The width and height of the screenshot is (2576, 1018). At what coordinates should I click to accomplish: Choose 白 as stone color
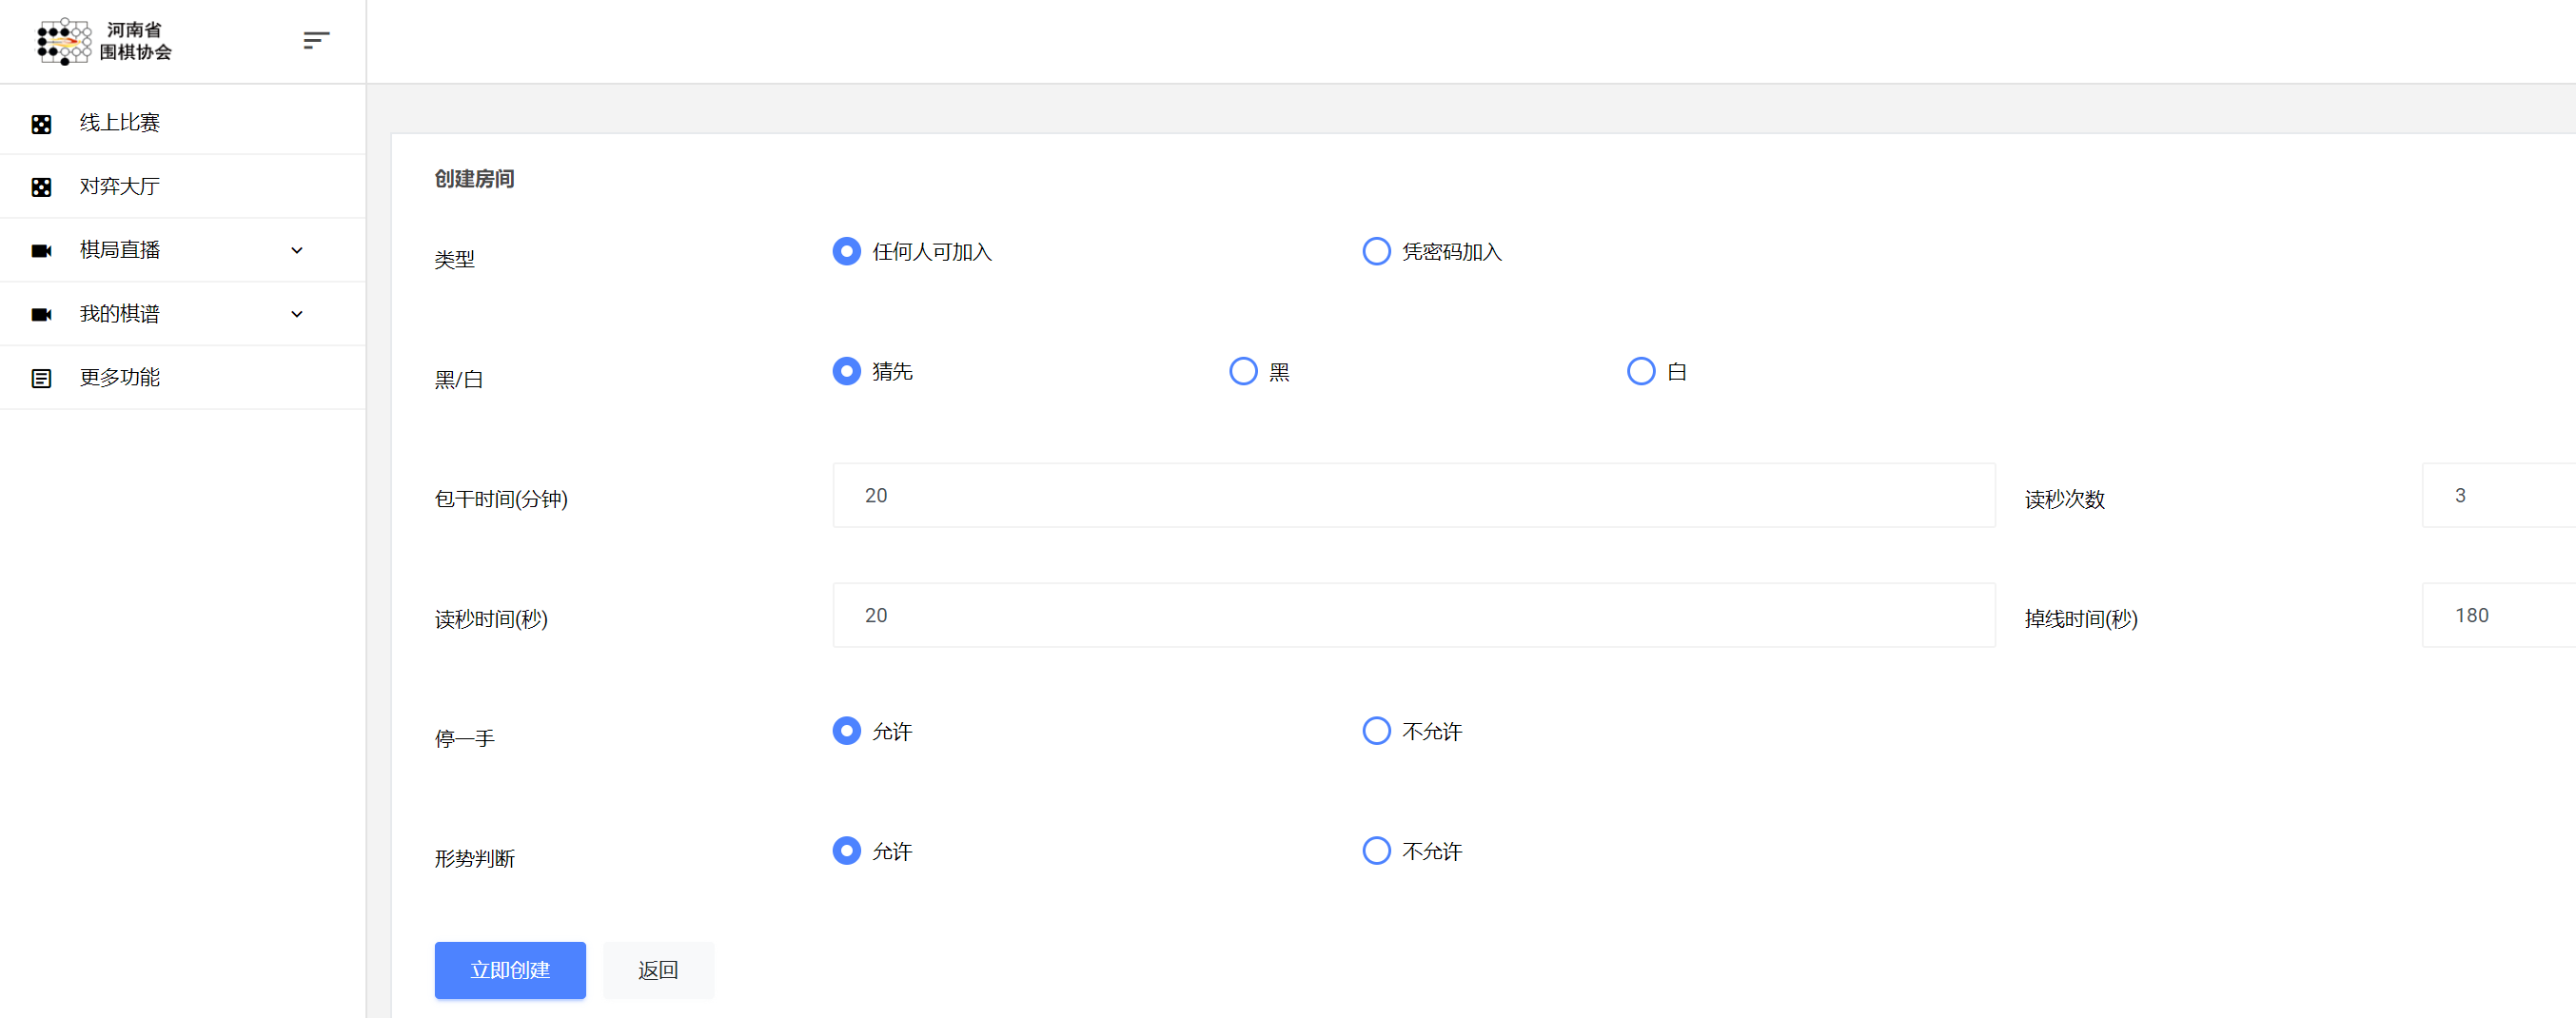pos(1640,371)
